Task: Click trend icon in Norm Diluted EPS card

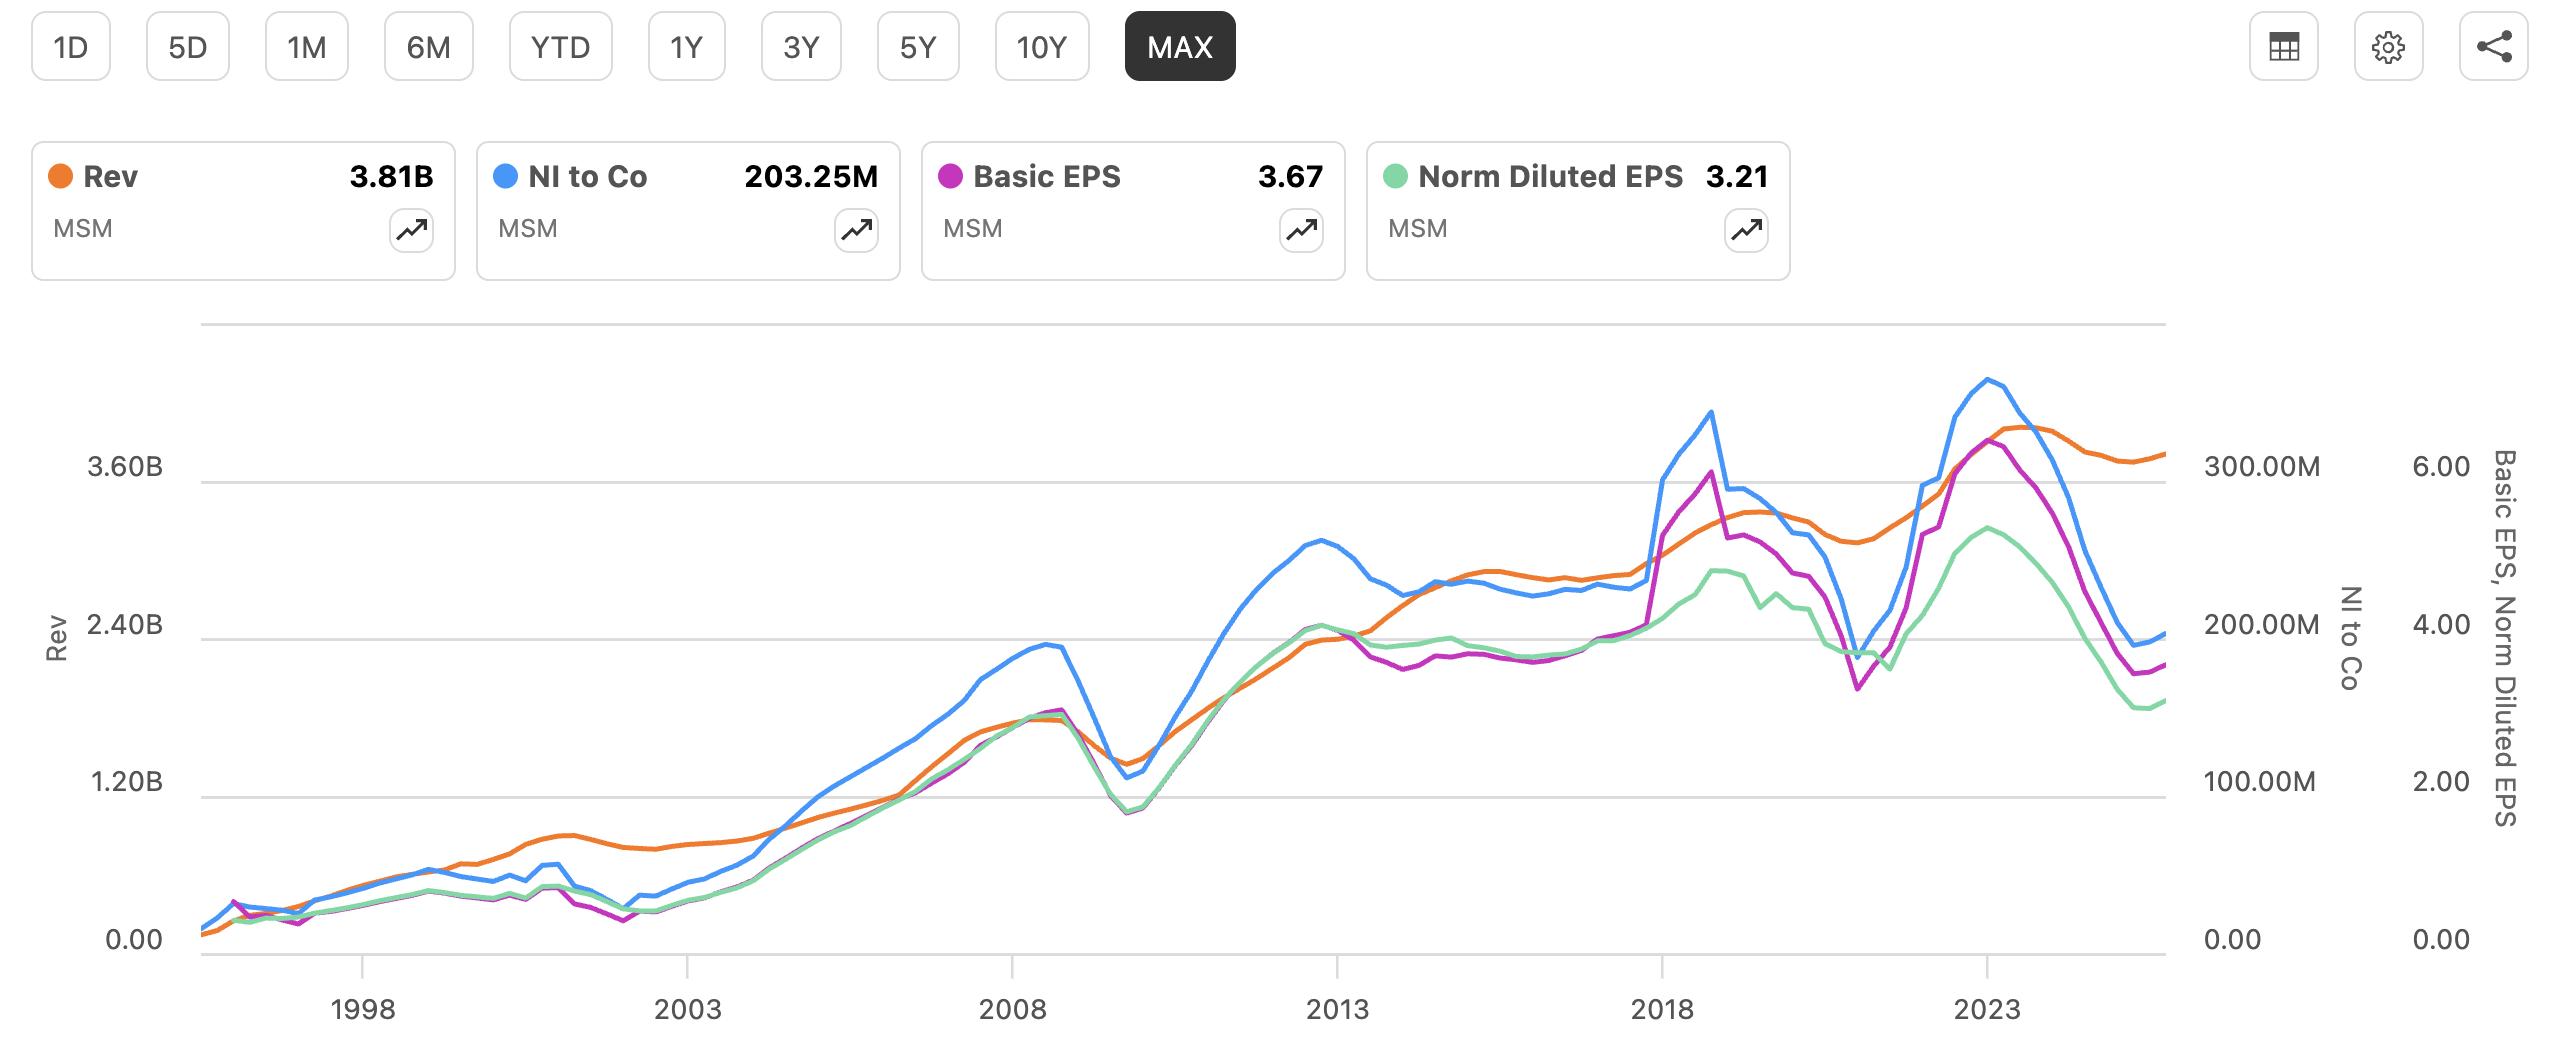Action: (x=1746, y=231)
